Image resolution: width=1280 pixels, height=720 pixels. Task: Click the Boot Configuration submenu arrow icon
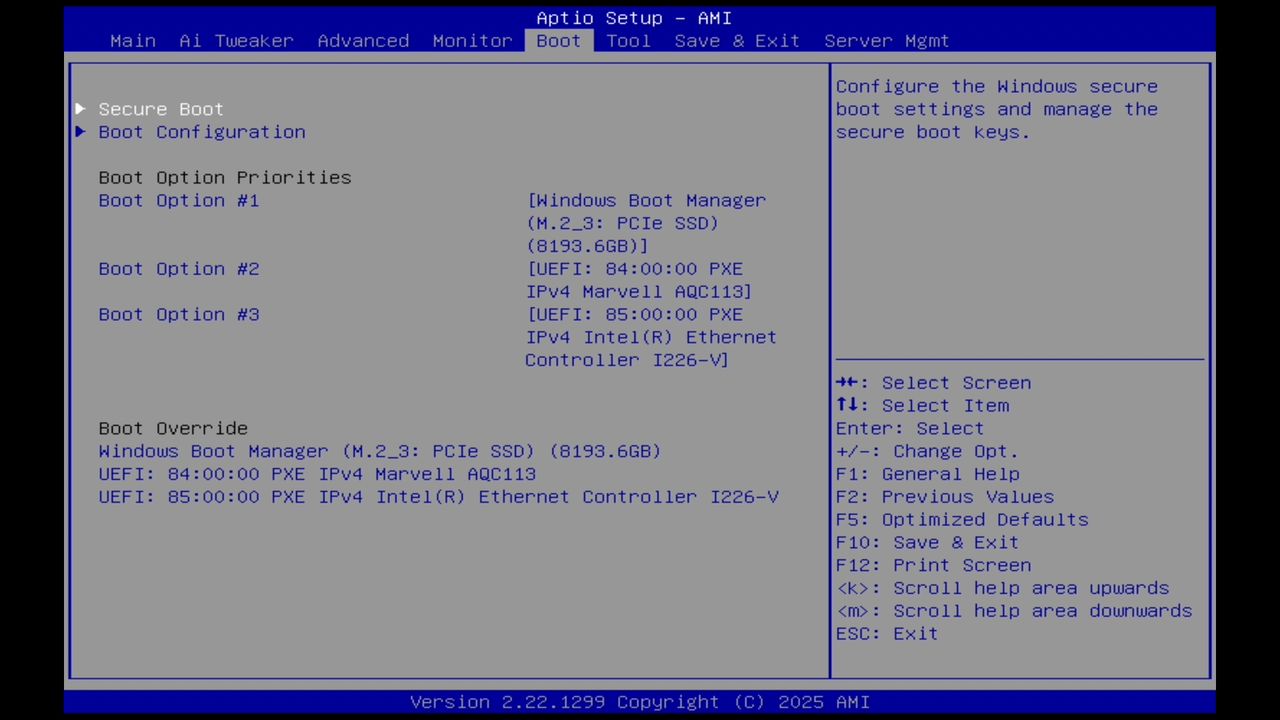pyautogui.click(x=80, y=131)
